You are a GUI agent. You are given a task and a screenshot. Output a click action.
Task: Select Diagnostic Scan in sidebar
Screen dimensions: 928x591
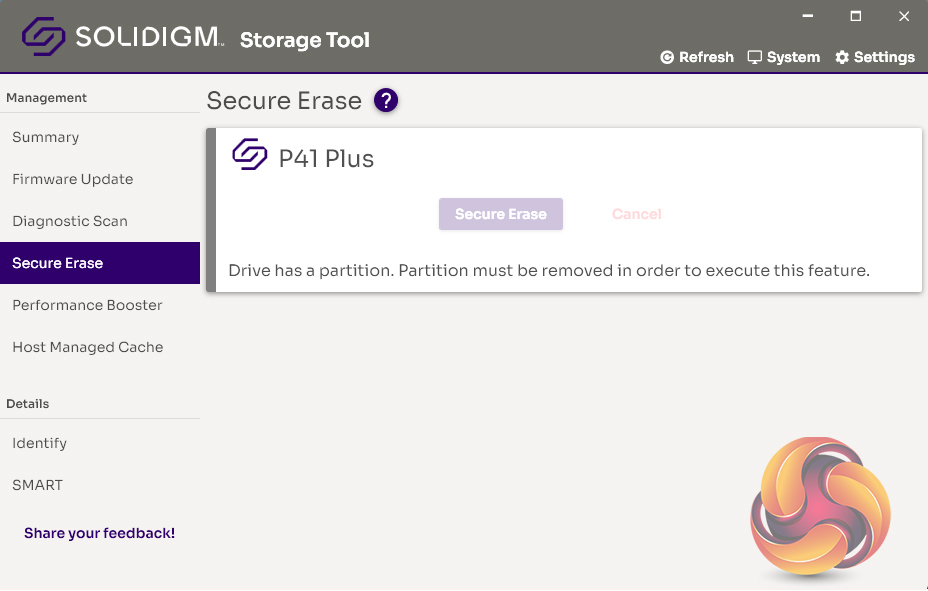pos(70,221)
